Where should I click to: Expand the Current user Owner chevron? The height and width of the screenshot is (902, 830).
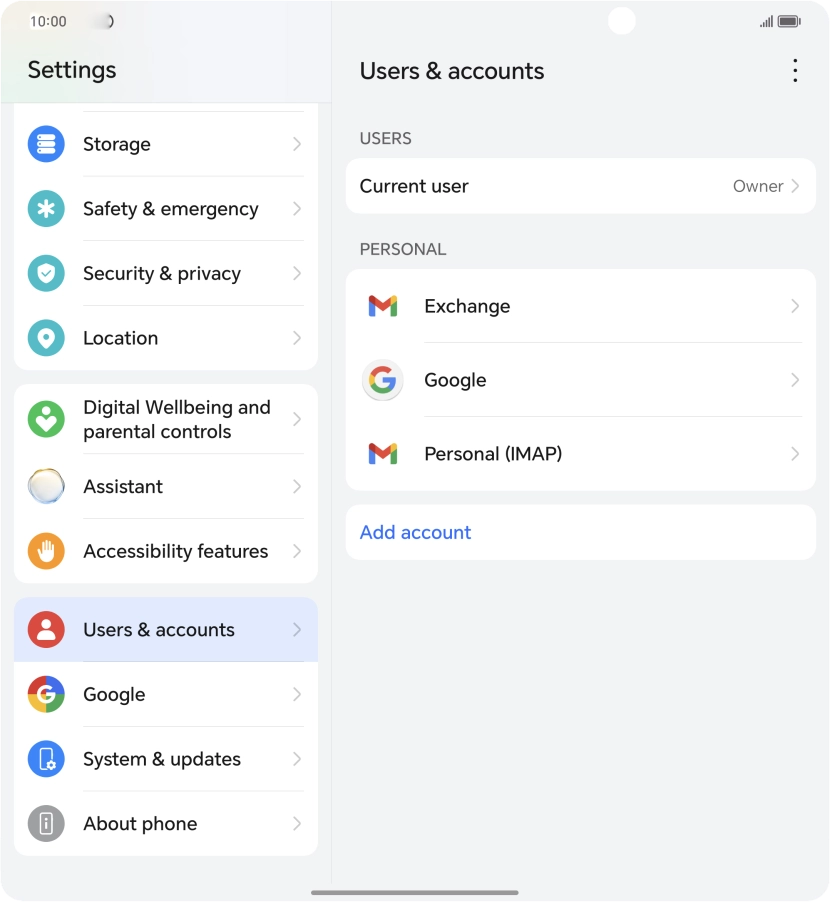pos(795,186)
